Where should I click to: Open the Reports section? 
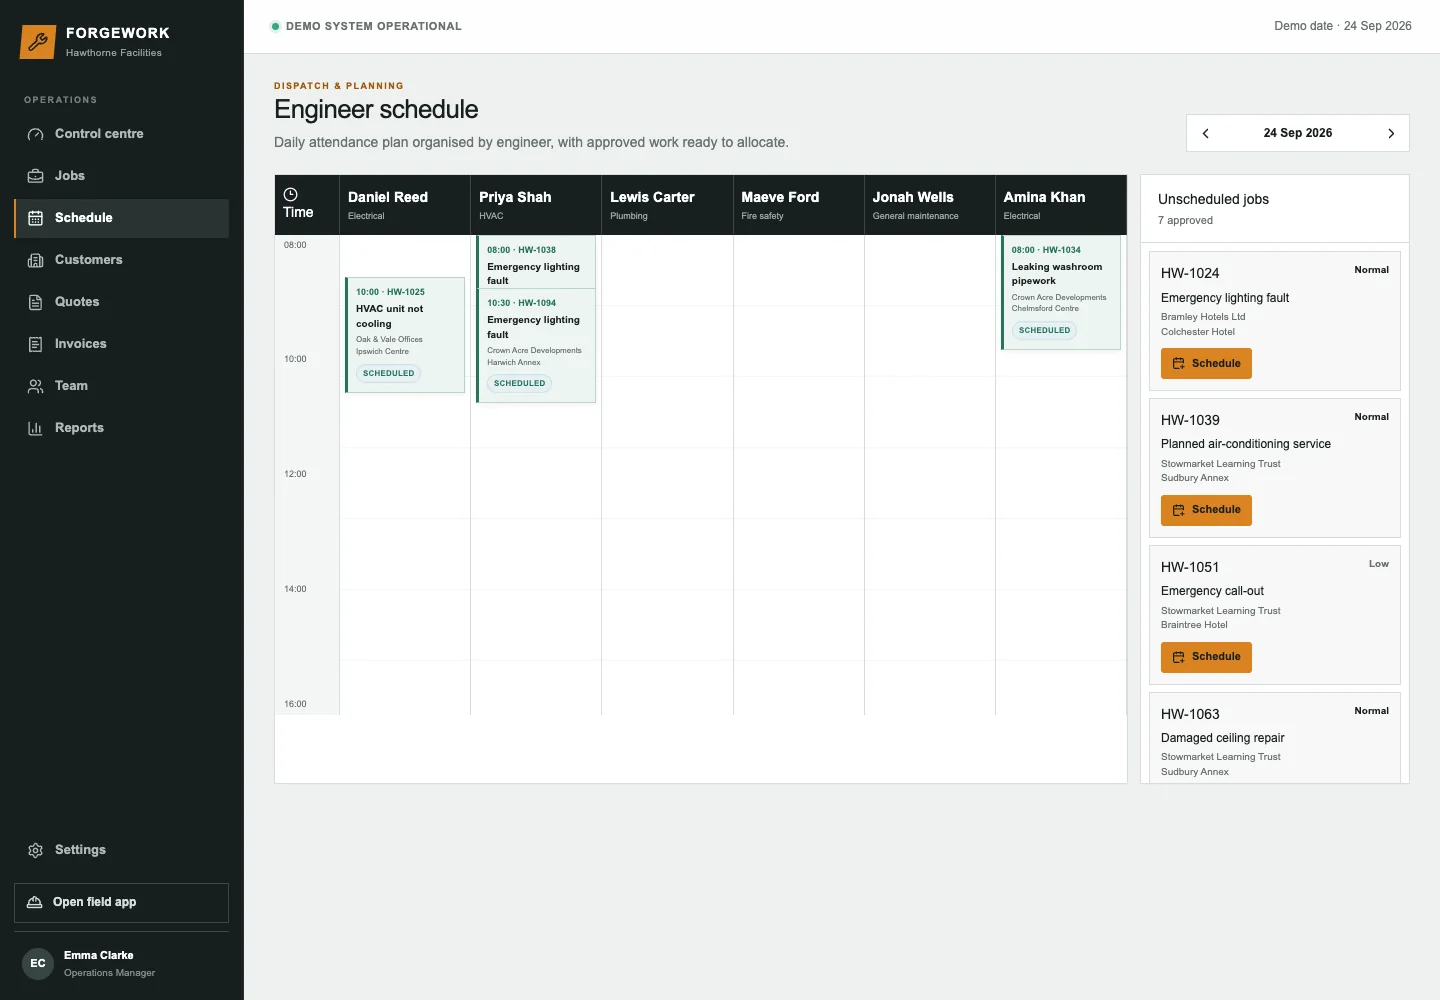[122, 428]
